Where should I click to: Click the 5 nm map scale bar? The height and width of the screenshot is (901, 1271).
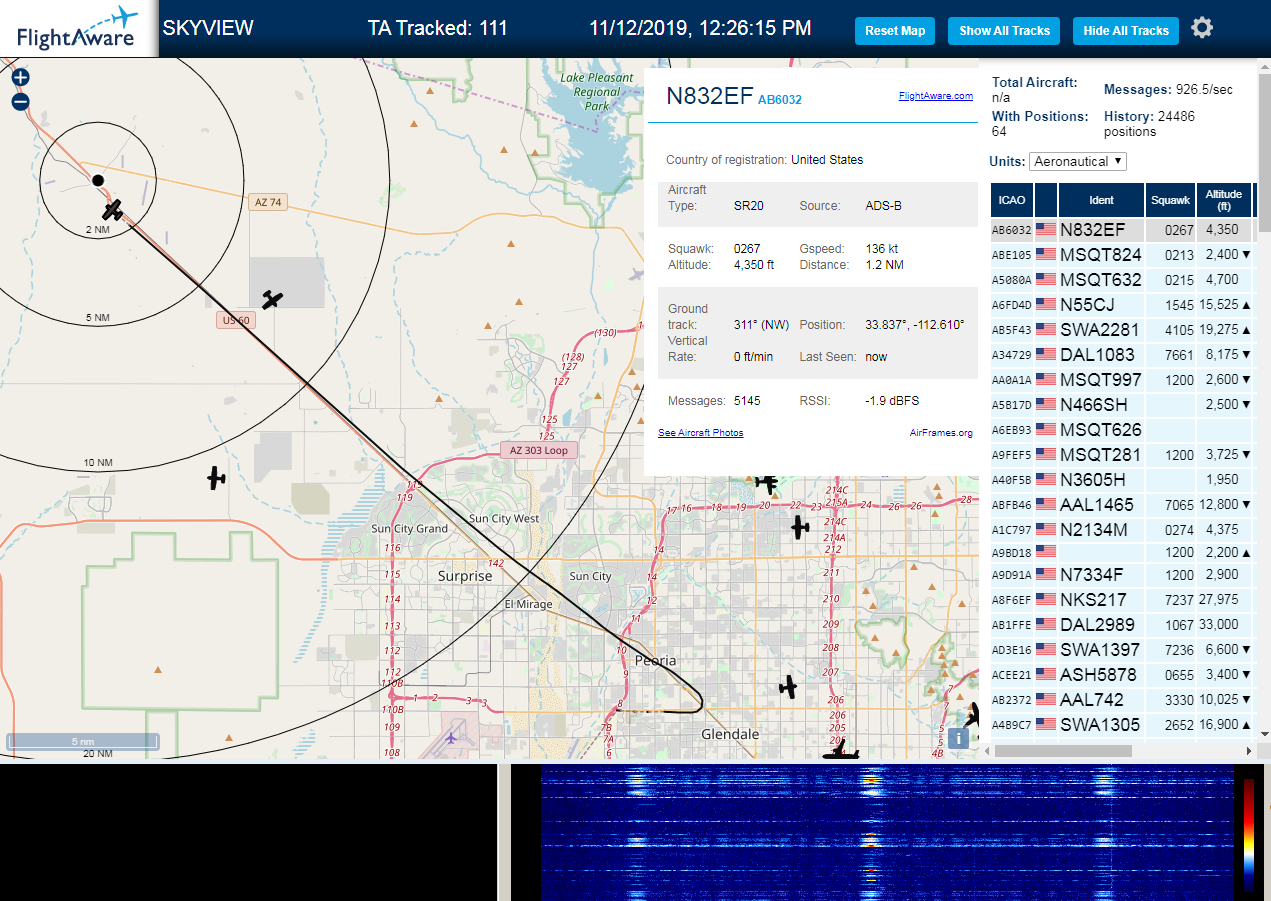click(83, 742)
